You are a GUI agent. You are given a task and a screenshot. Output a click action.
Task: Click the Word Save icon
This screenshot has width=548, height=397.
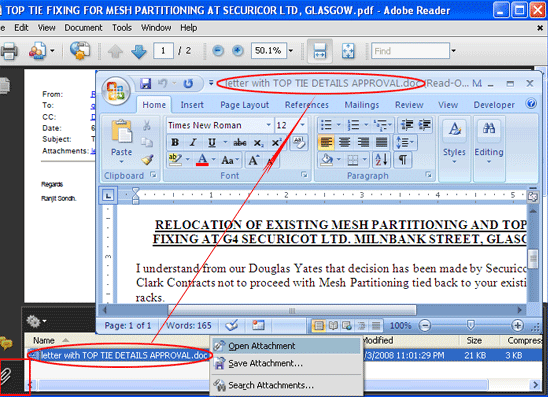tap(145, 84)
